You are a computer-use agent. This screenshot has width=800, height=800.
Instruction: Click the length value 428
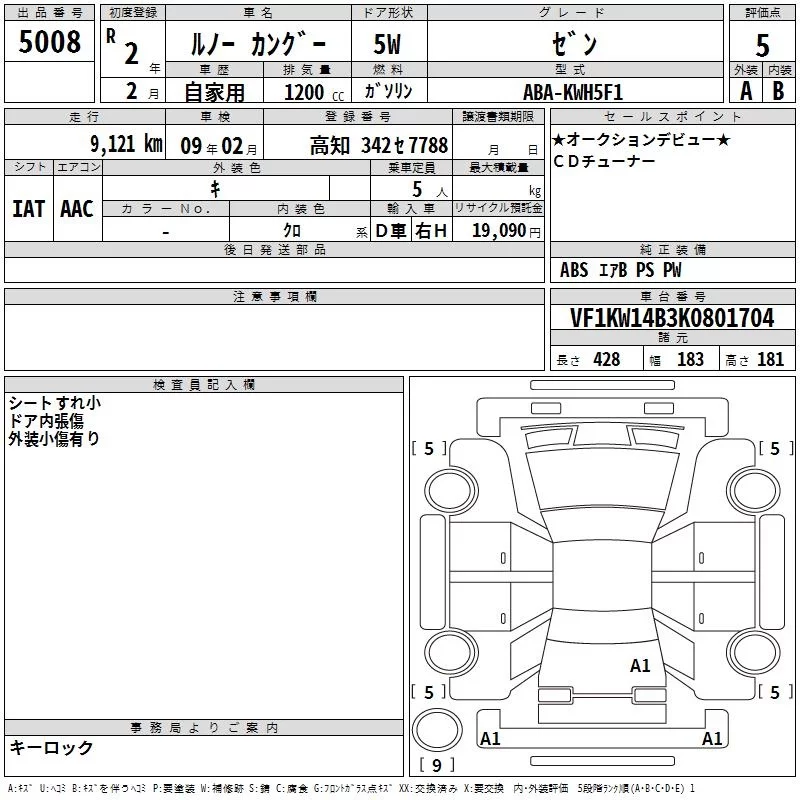click(607, 359)
